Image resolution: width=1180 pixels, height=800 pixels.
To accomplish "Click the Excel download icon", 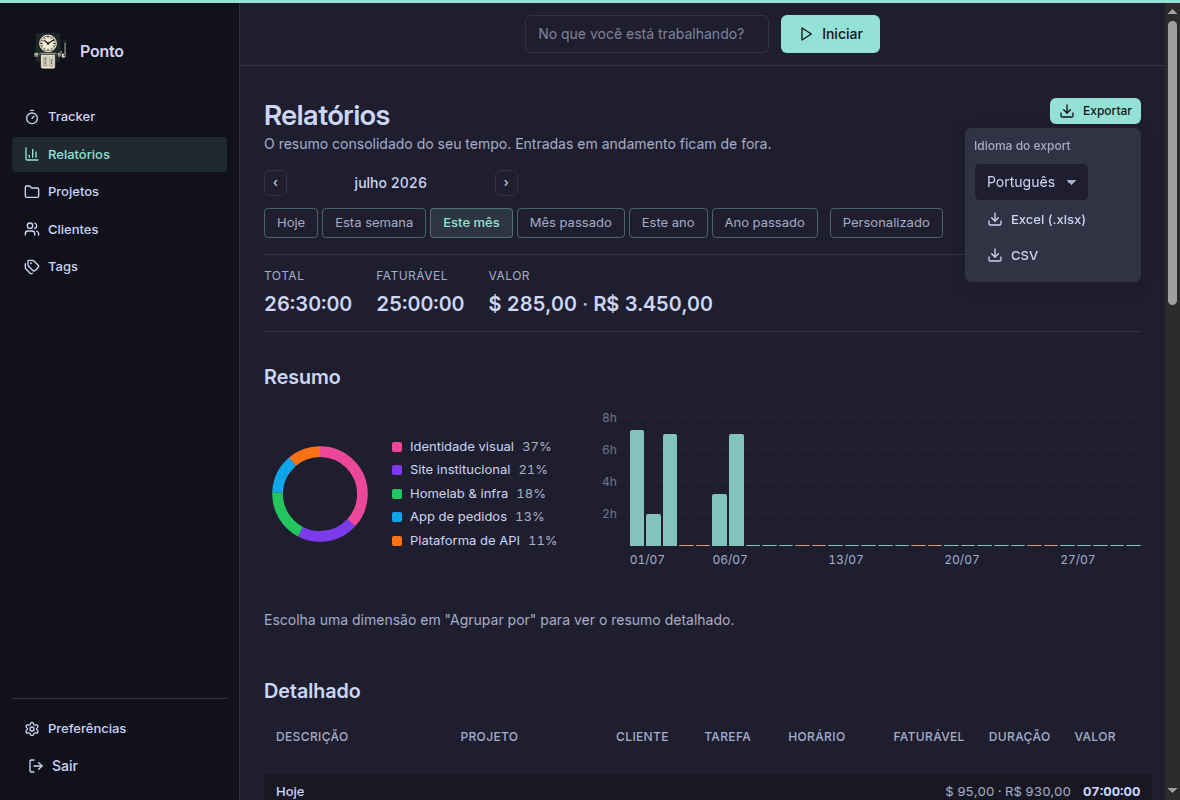I will pos(995,219).
